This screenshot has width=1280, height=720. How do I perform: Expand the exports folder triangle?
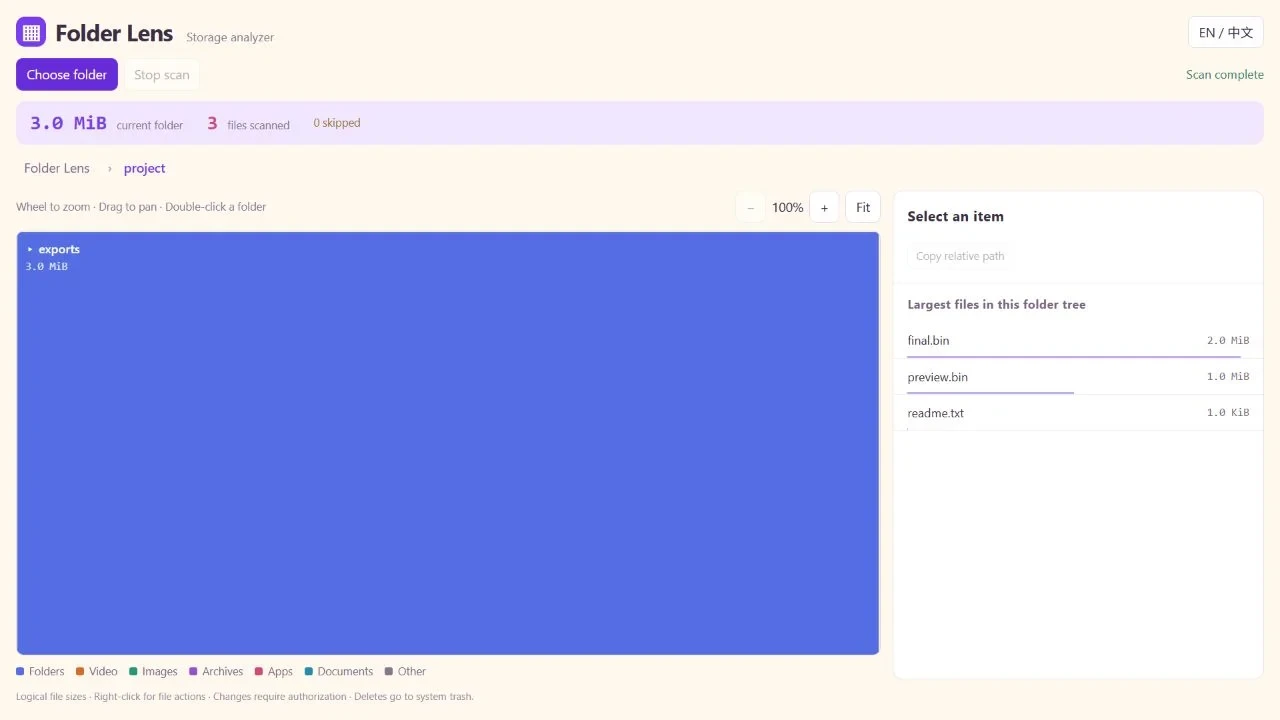pyautogui.click(x=30, y=249)
